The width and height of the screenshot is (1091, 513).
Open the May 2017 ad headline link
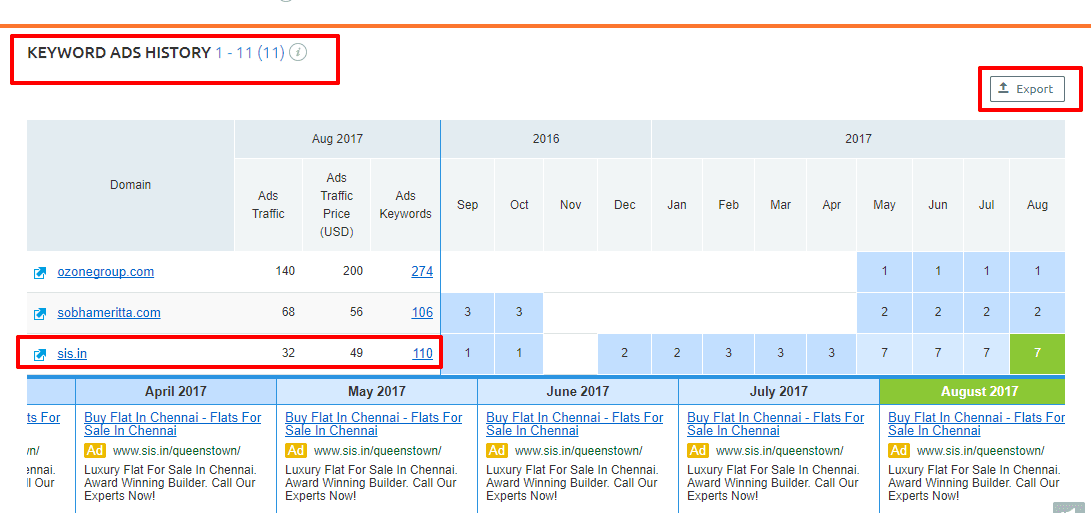[x=374, y=424]
